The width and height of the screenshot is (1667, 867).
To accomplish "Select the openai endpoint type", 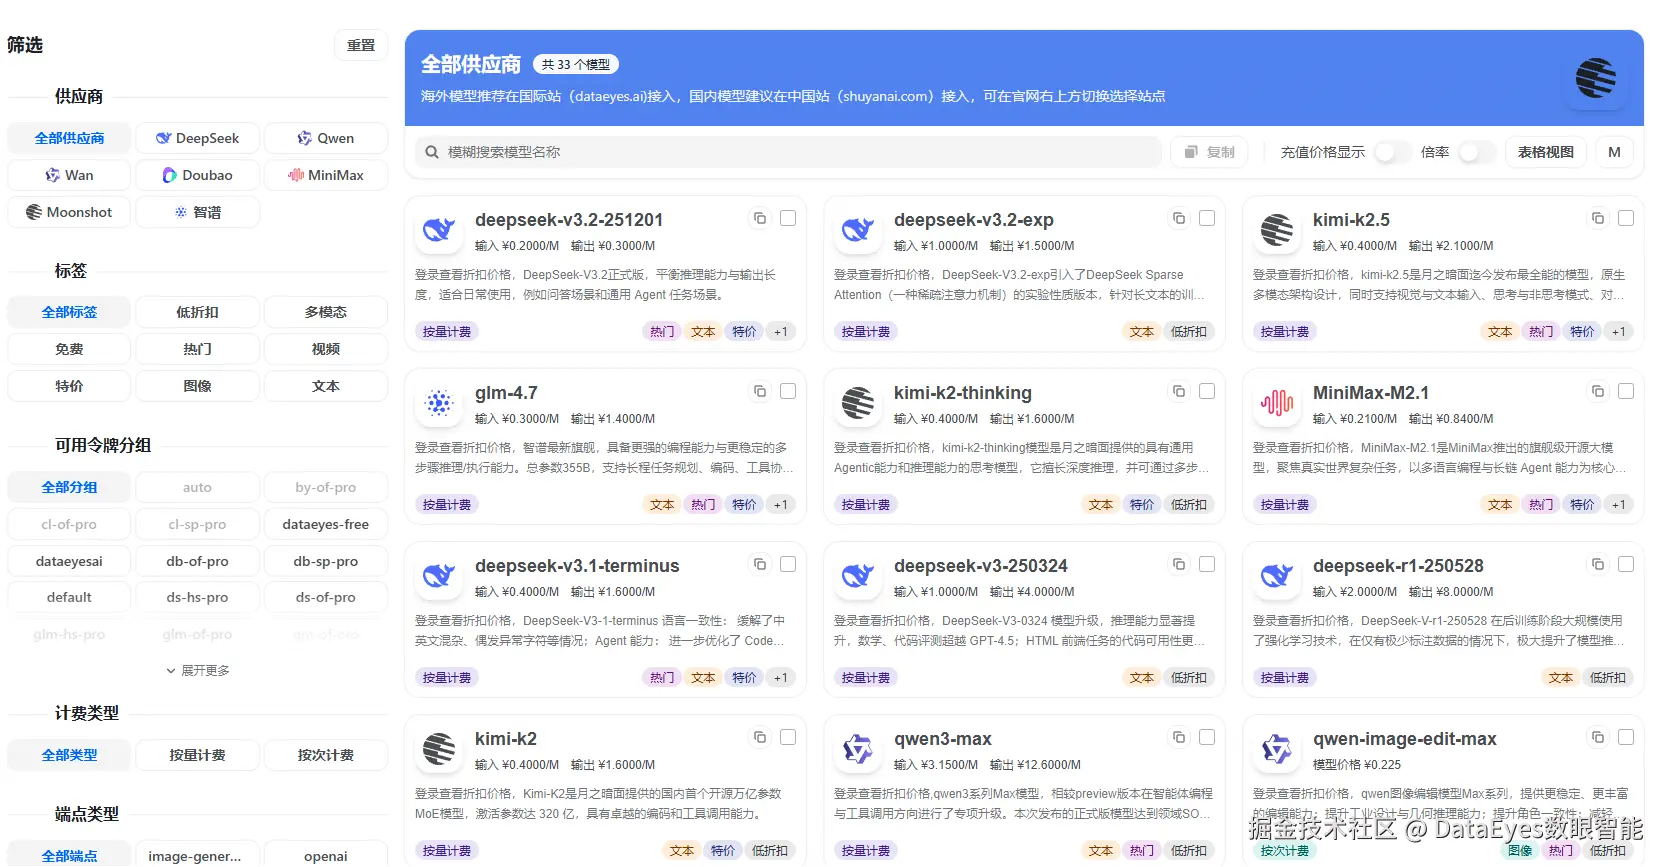I will tap(326, 856).
